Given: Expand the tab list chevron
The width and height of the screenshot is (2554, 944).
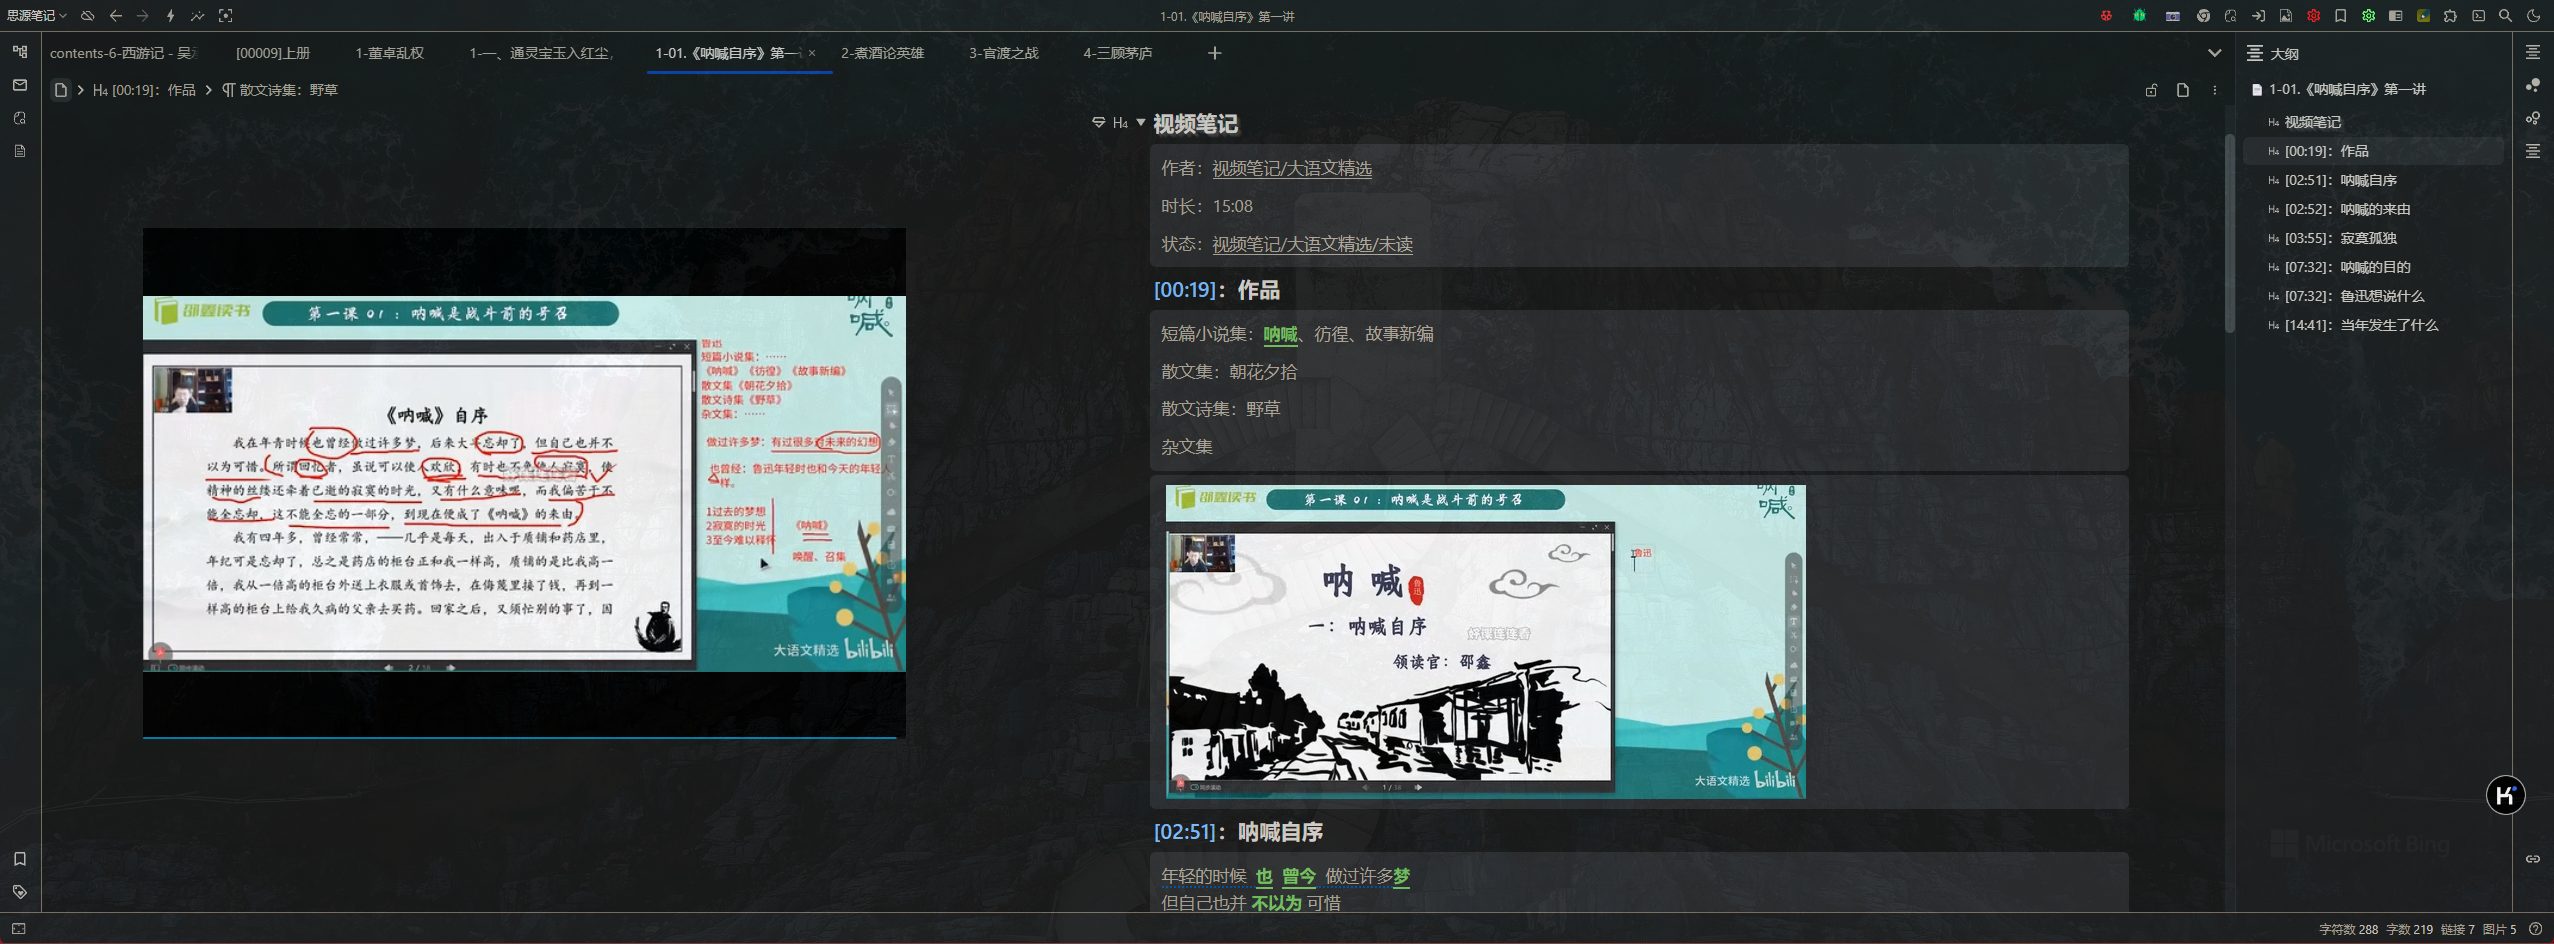Looking at the screenshot, I should [2215, 53].
